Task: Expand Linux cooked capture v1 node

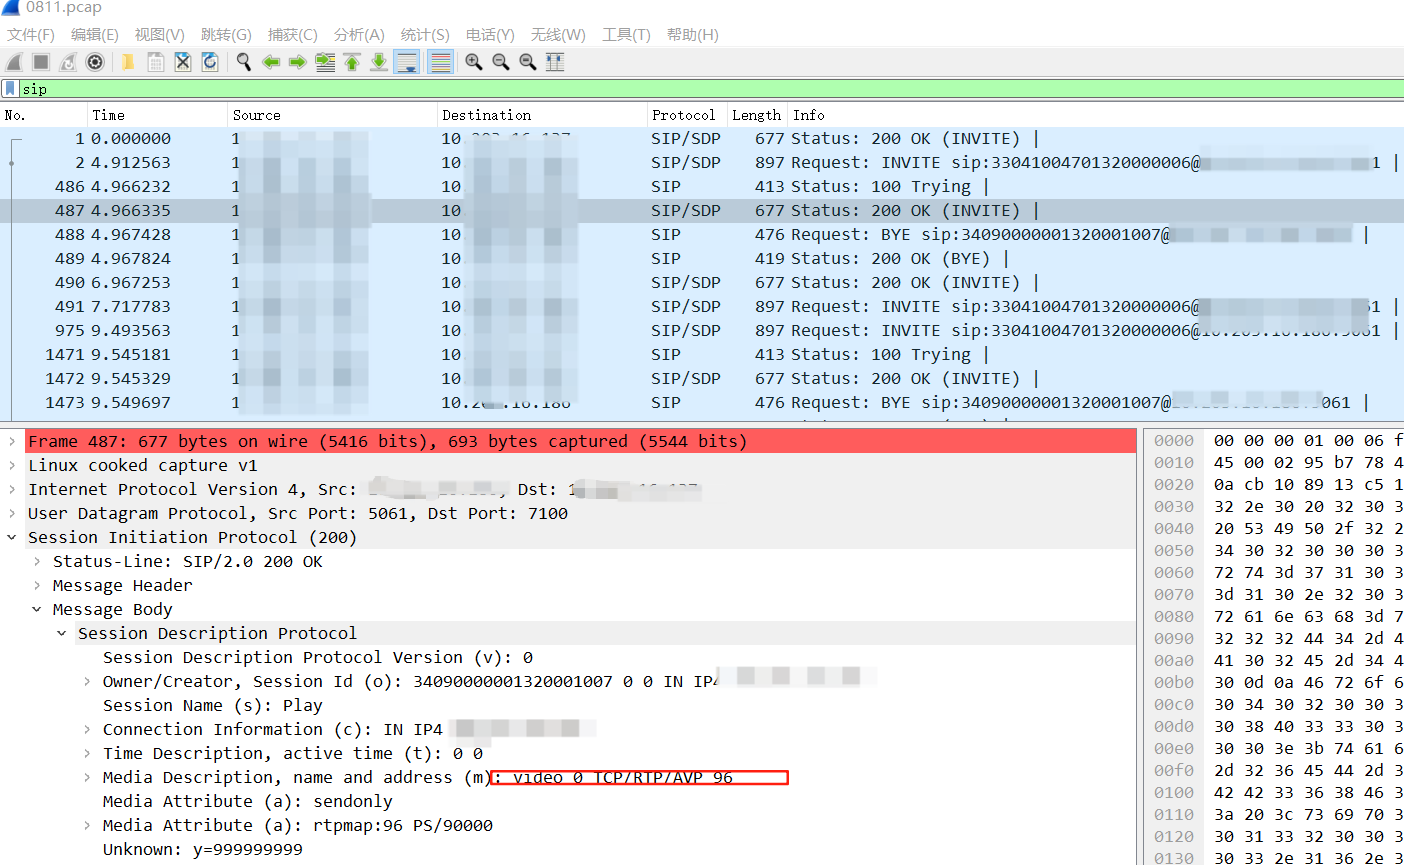Action: click(x=12, y=465)
